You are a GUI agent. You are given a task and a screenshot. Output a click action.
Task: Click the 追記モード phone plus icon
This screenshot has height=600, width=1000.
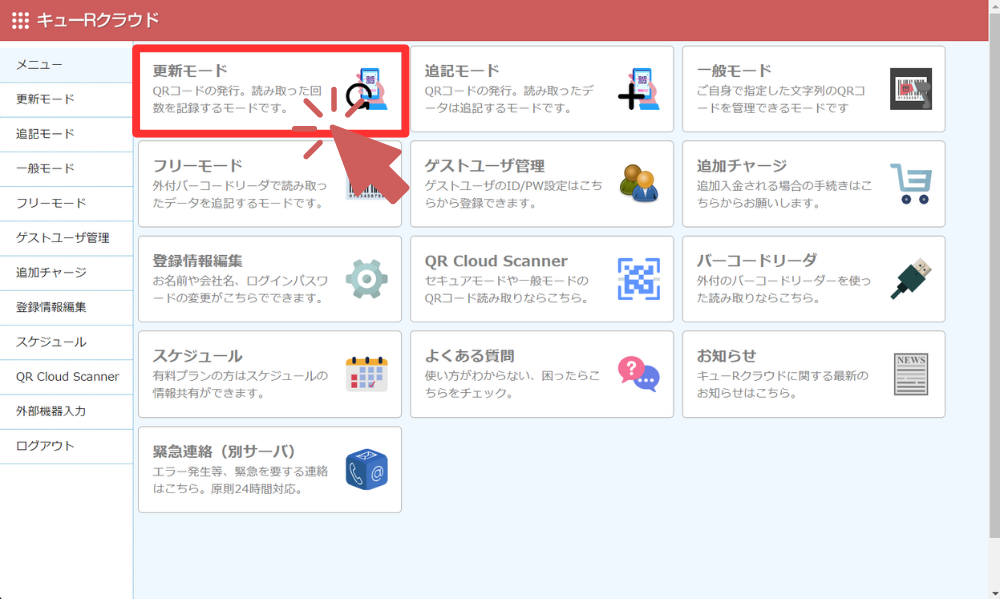click(x=639, y=89)
